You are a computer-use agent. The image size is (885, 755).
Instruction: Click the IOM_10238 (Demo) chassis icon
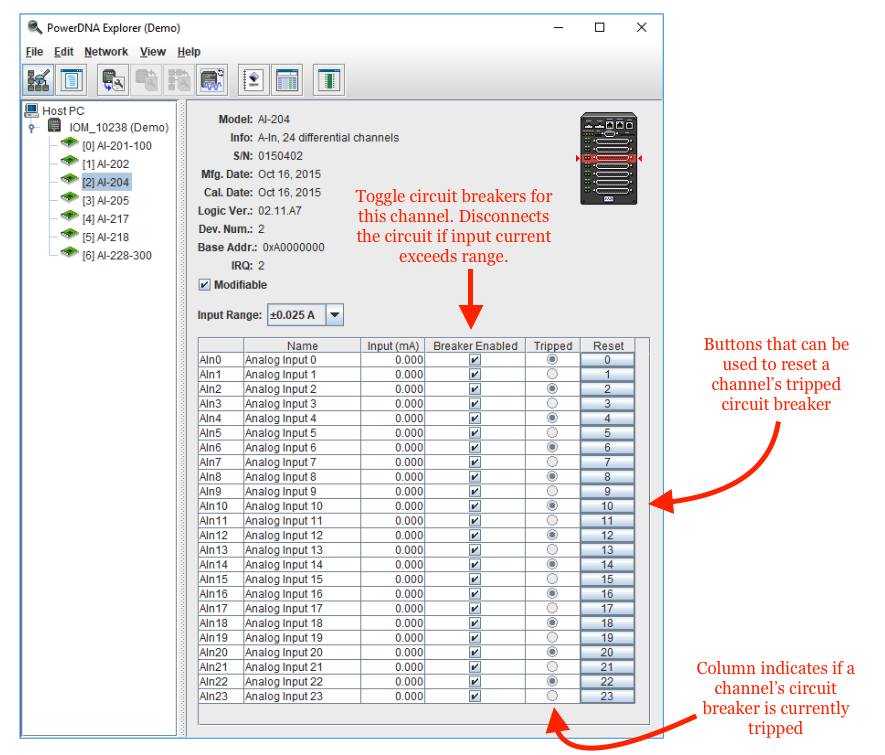[x=55, y=126]
